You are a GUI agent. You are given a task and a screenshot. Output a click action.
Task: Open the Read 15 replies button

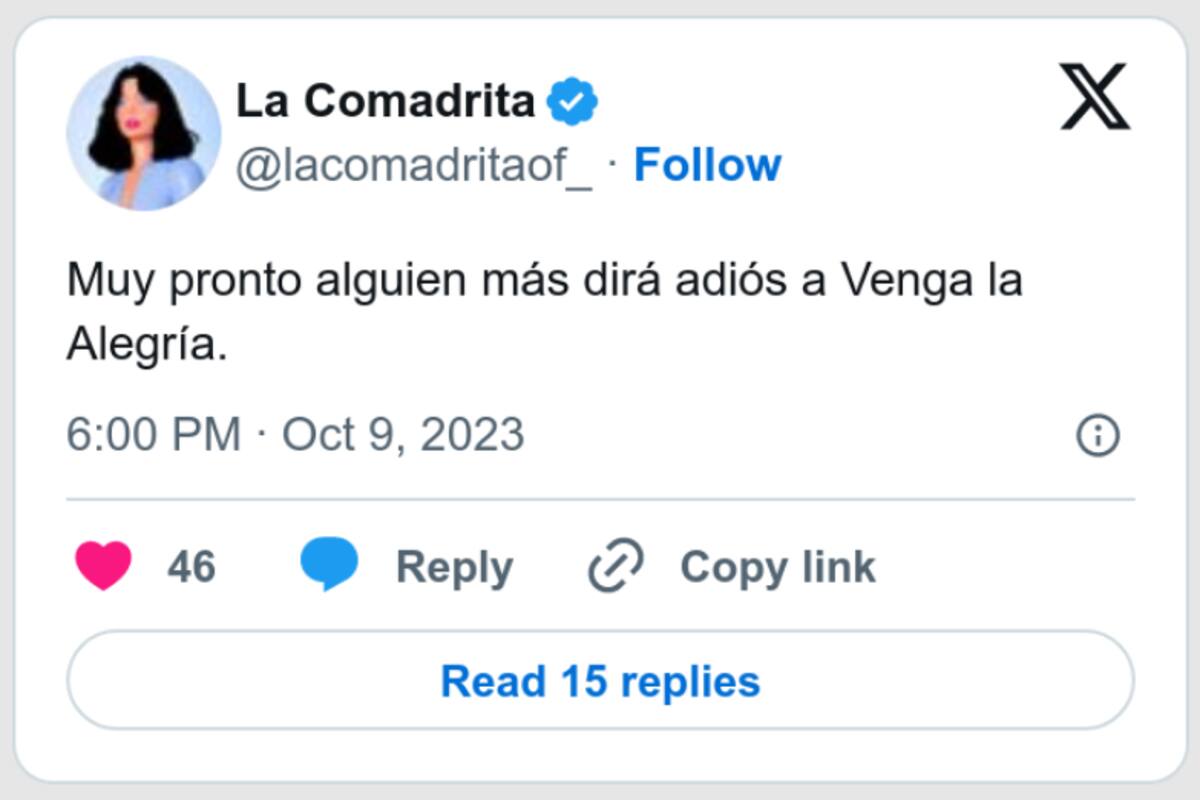click(x=600, y=681)
